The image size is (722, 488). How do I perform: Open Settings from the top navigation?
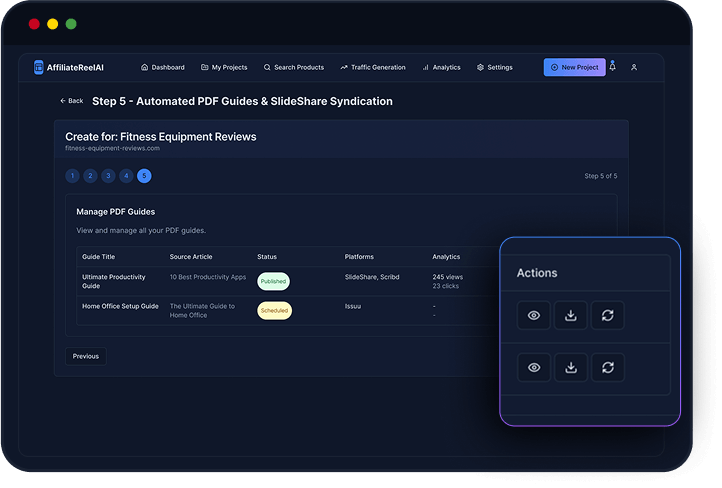pos(495,67)
